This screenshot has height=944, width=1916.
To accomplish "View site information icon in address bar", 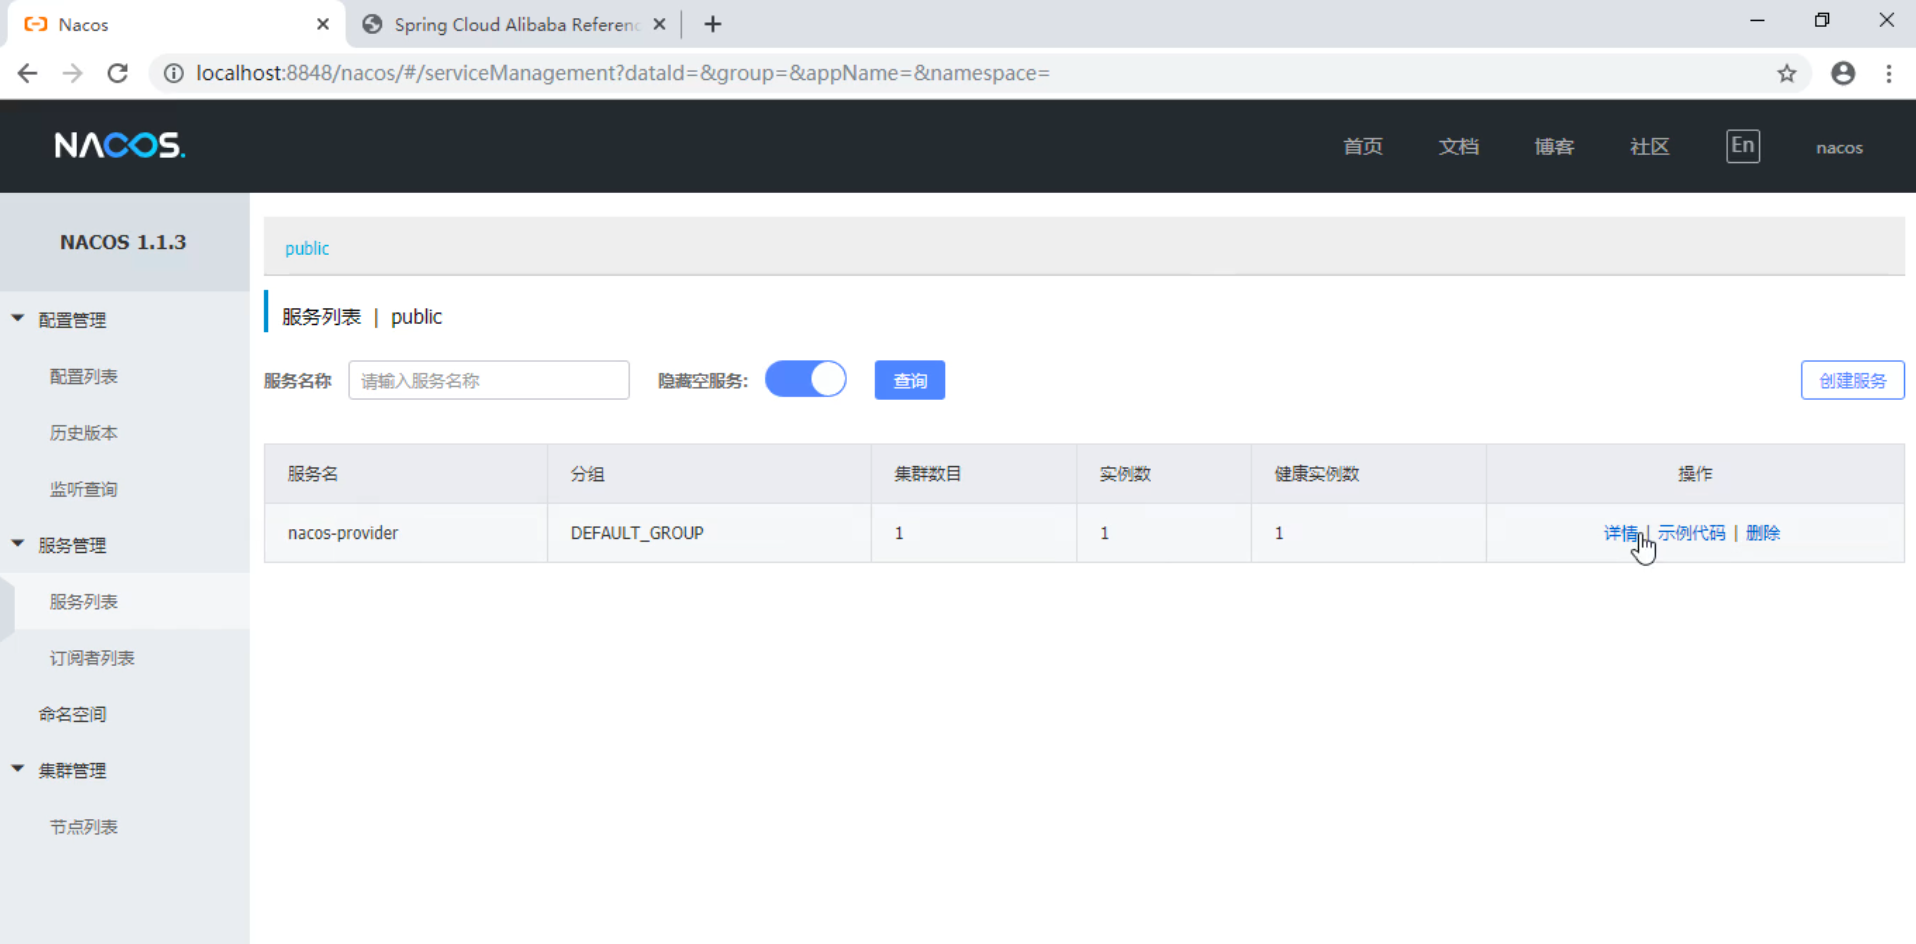I will 174,73.
